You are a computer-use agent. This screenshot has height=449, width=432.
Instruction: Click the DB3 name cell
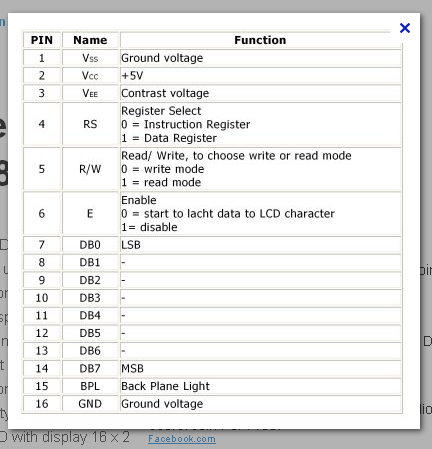point(90,298)
